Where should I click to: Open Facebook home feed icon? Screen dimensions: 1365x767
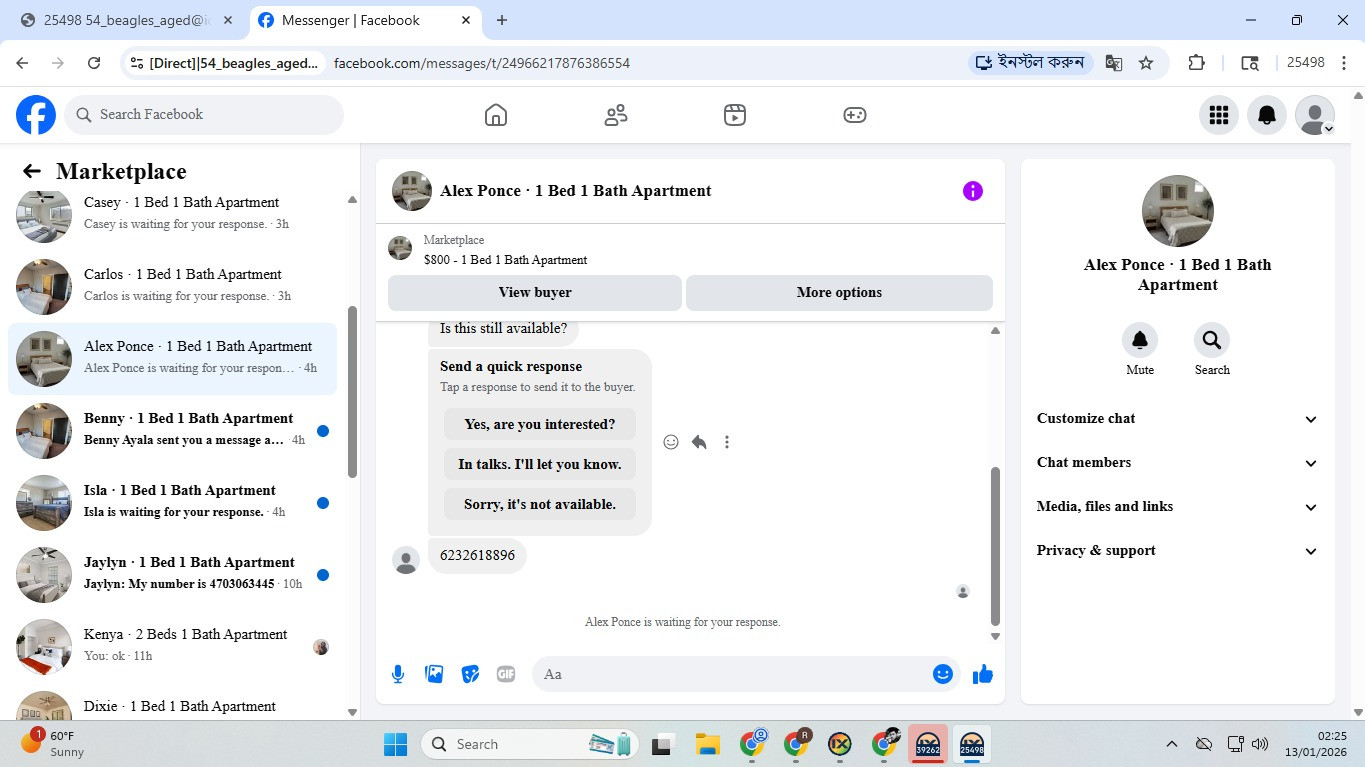496,115
